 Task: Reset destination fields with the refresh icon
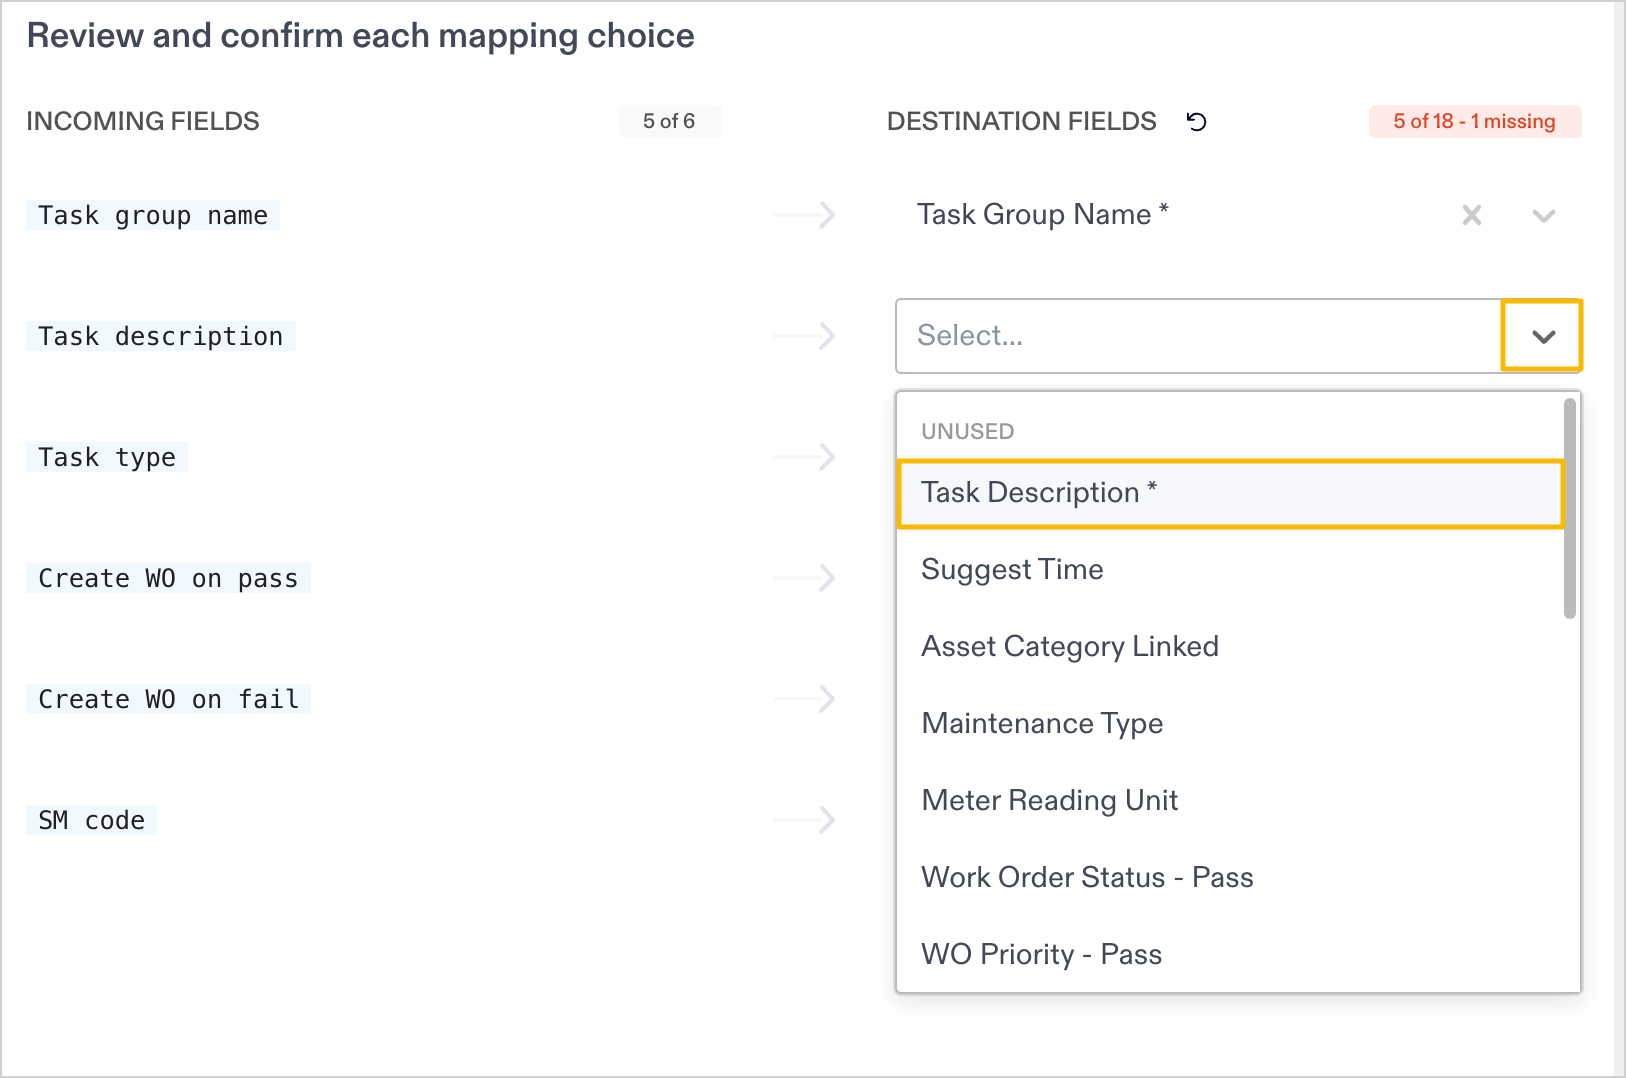click(x=1196, y=122)
